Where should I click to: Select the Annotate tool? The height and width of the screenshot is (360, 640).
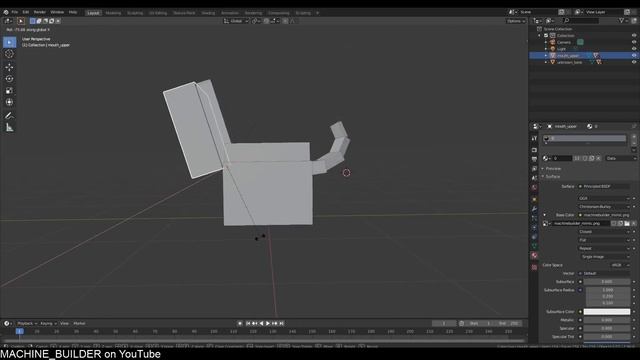(x=9, y=116)
